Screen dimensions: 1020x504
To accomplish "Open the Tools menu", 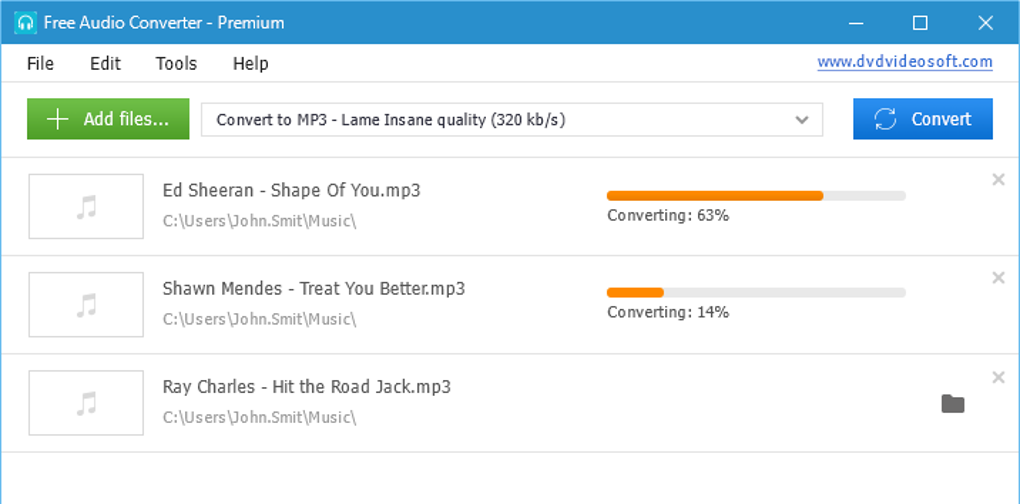I will point(176,63).
